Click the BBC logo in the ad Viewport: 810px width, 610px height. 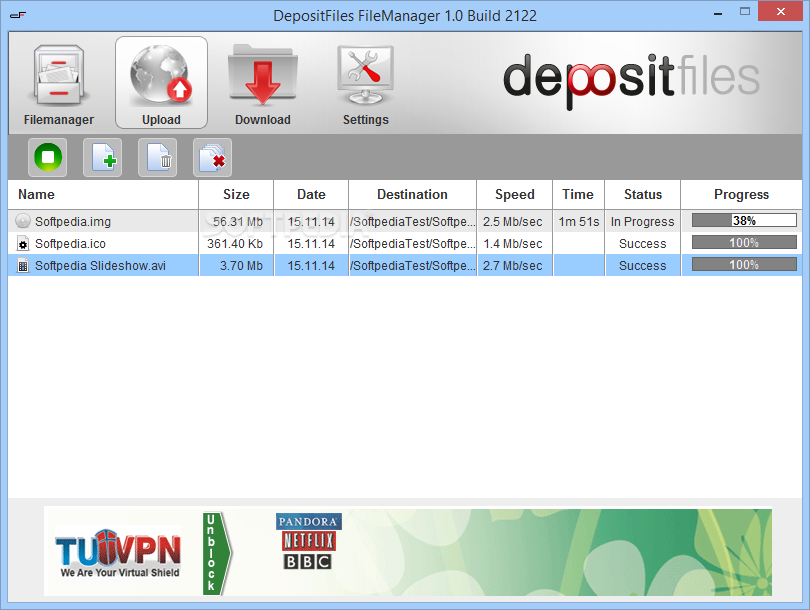[x=307, y=561]
